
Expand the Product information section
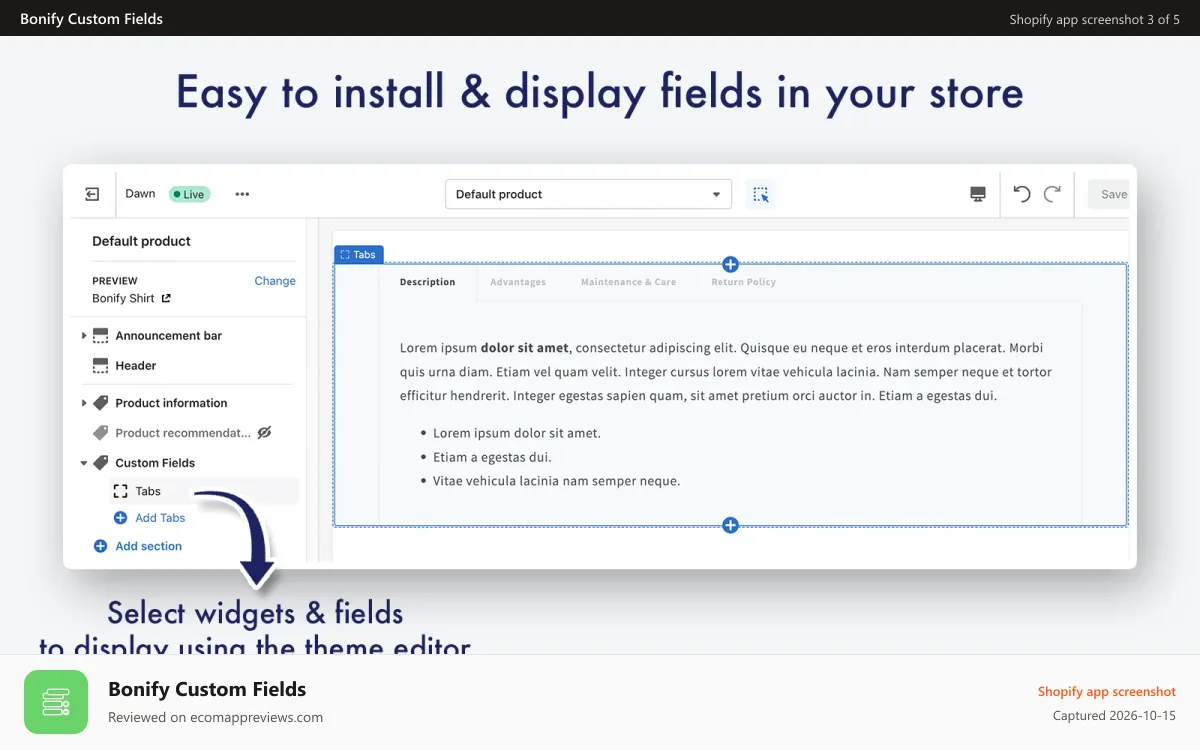(84, 403)
